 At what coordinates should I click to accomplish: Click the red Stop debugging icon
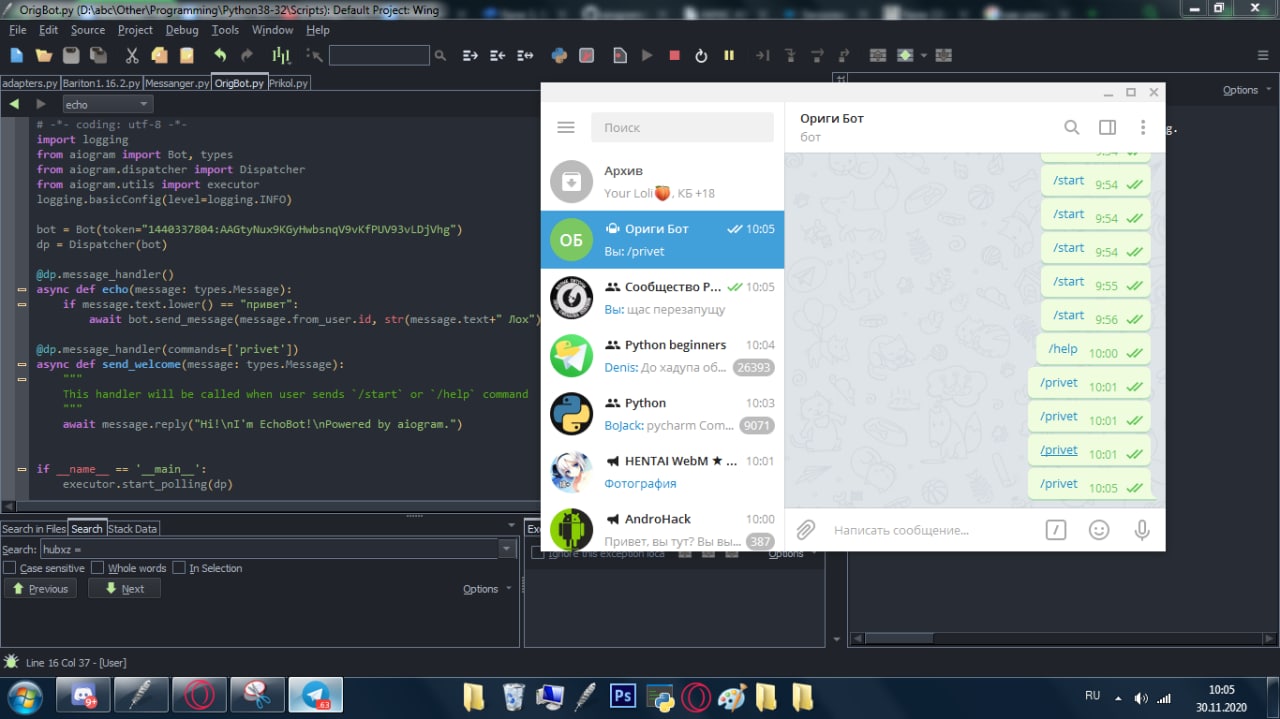pos(674,56)
